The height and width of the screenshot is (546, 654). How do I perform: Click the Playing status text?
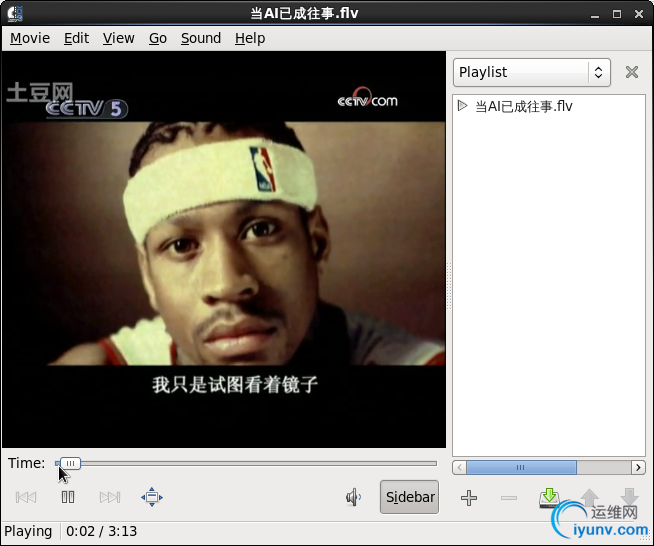(28, 531)
